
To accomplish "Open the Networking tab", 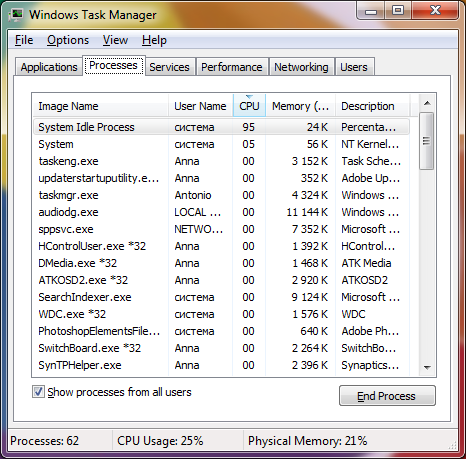I will point(301,67).
